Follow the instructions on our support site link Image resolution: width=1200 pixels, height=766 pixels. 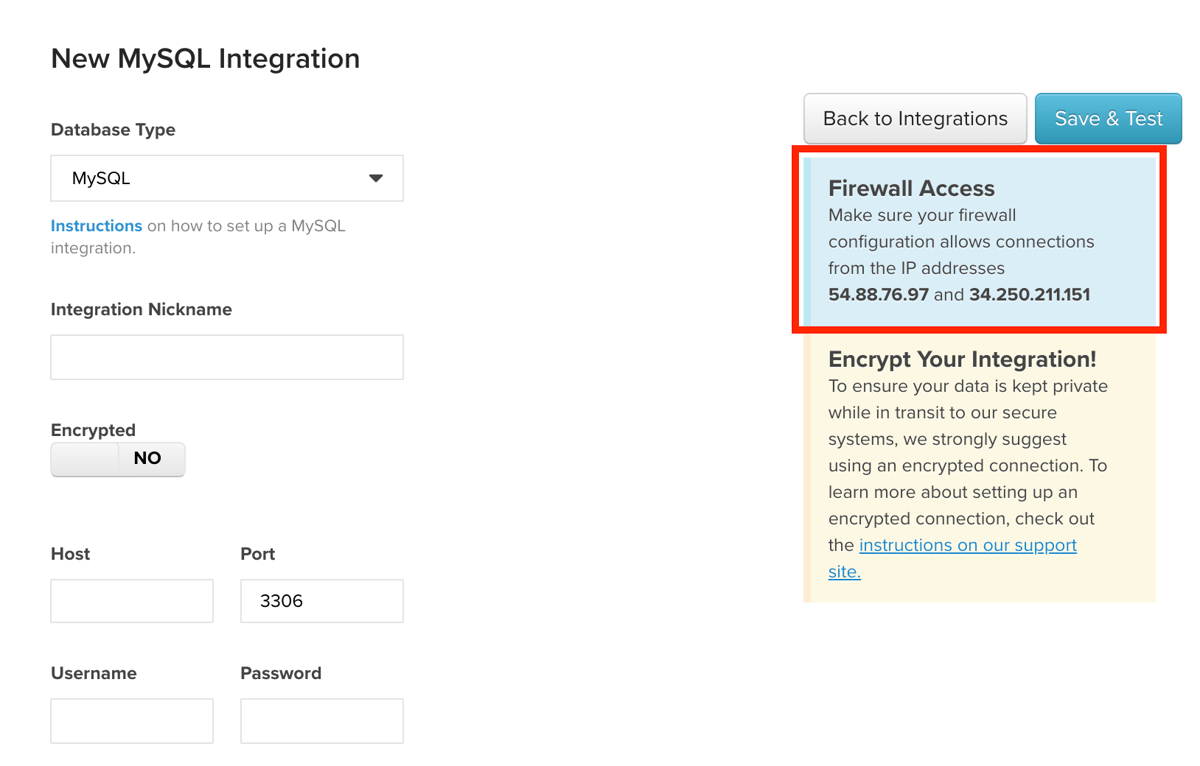967,545
